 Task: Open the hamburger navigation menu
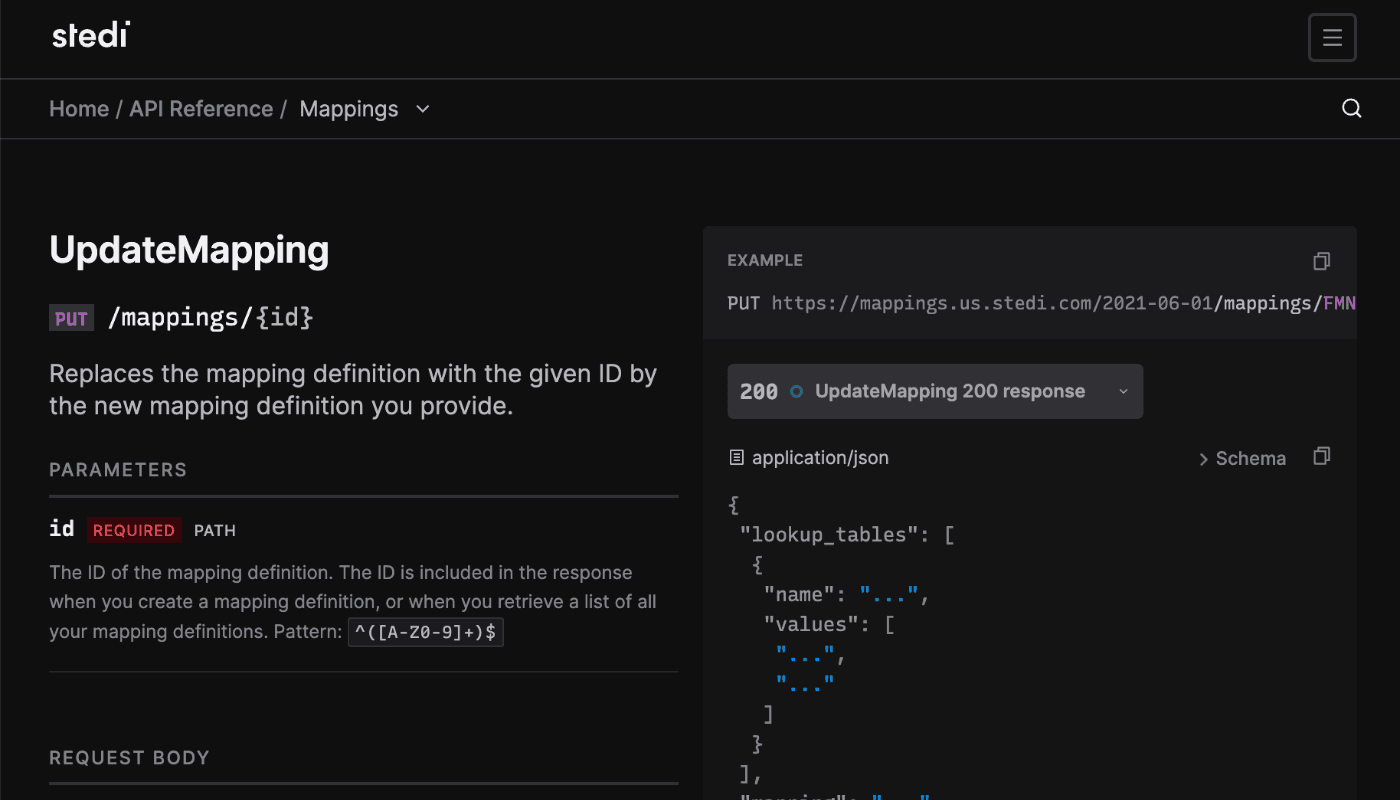[1332, 37]
